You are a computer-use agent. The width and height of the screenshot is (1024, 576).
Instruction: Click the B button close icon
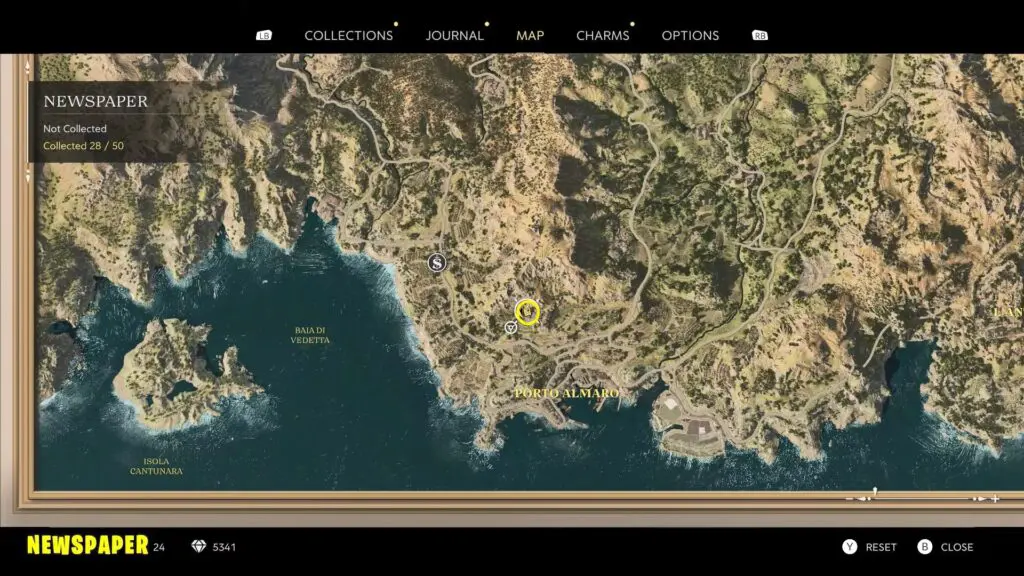924,547
